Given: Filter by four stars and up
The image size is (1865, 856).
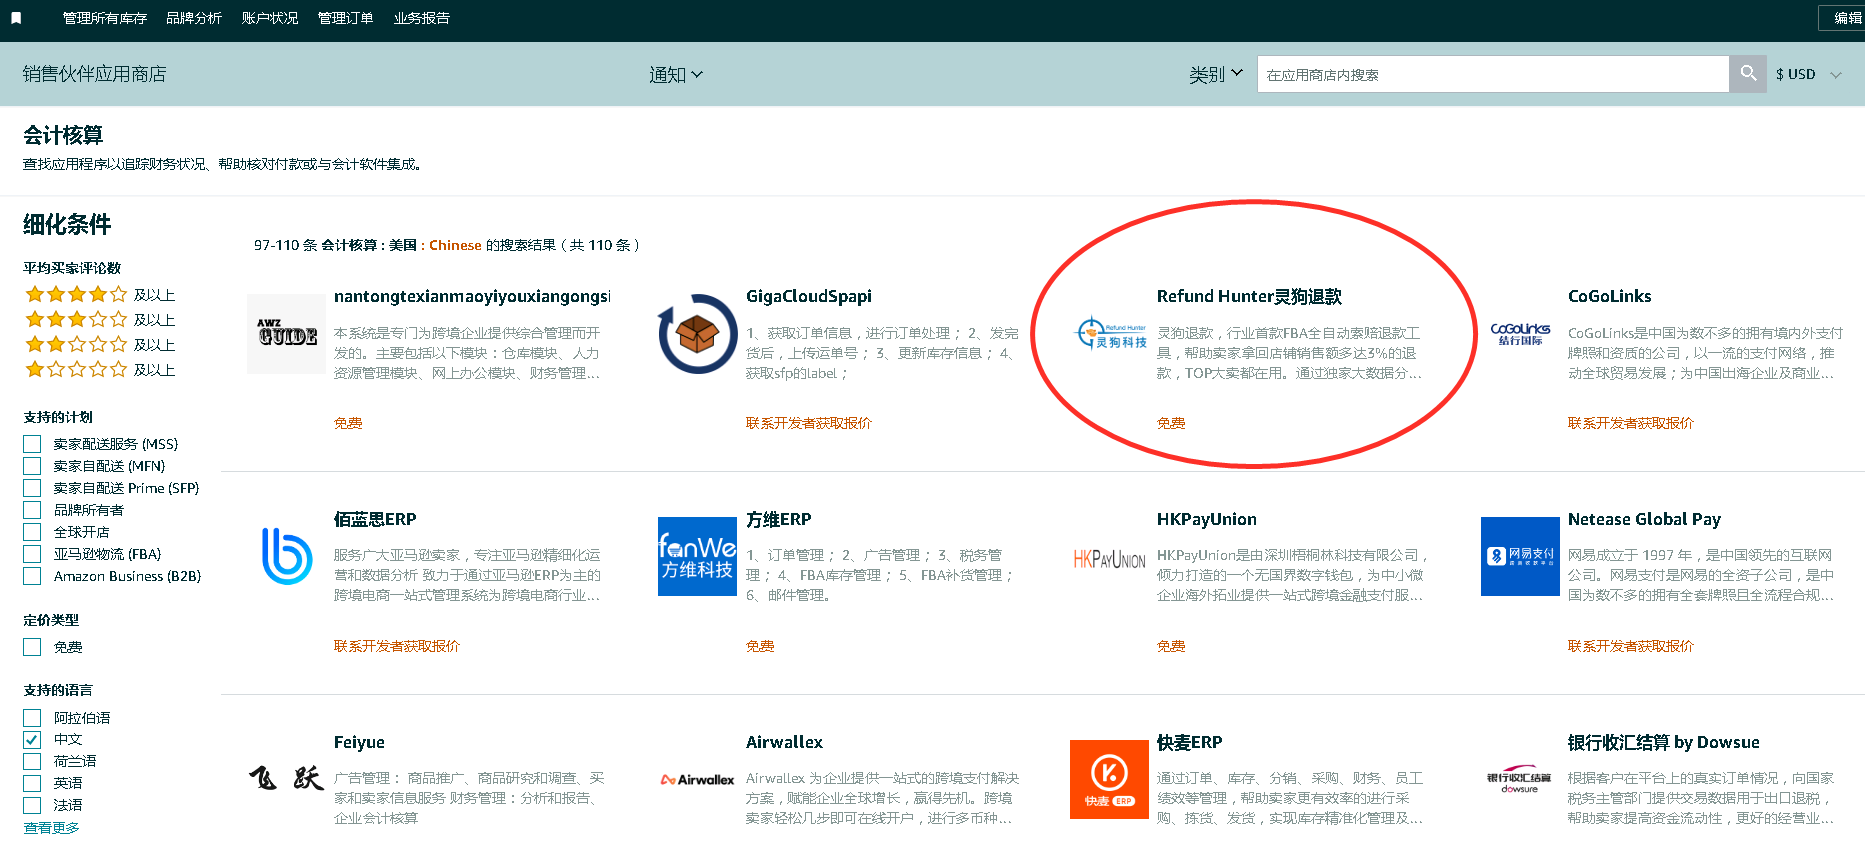Looking at the screenshot, I should point(100,295).
